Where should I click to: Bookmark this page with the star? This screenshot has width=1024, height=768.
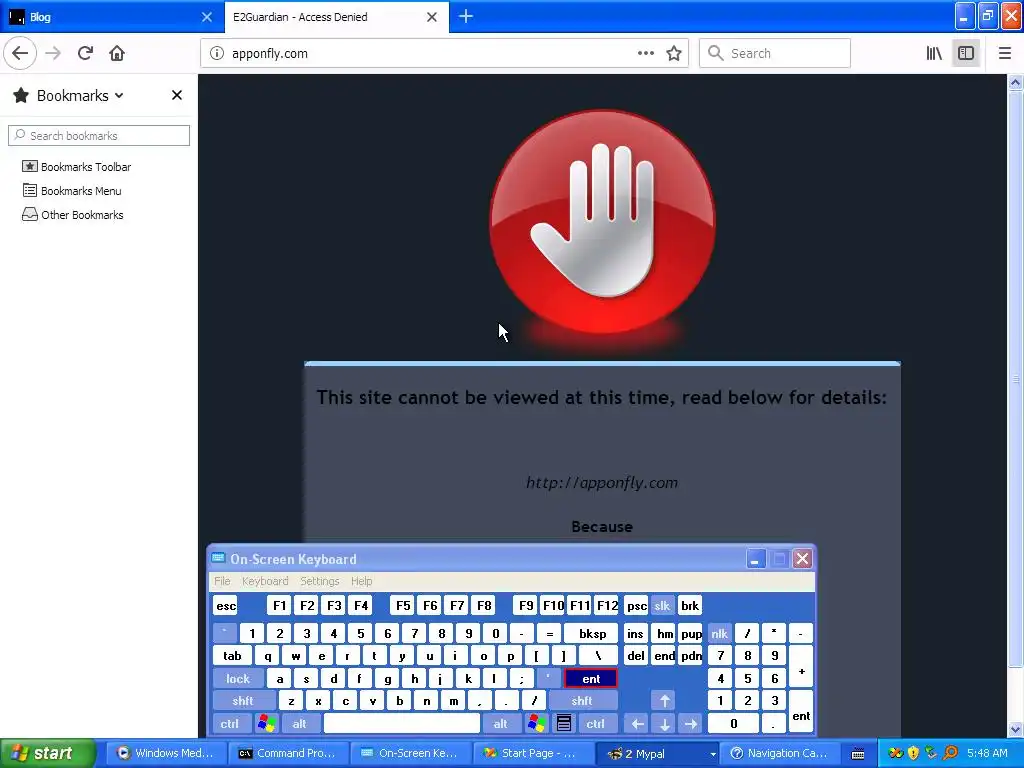tap(674, 54)
